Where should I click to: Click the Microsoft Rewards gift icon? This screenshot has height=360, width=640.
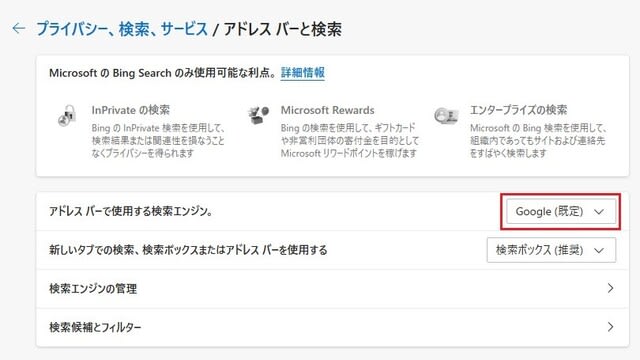[258, 115]
